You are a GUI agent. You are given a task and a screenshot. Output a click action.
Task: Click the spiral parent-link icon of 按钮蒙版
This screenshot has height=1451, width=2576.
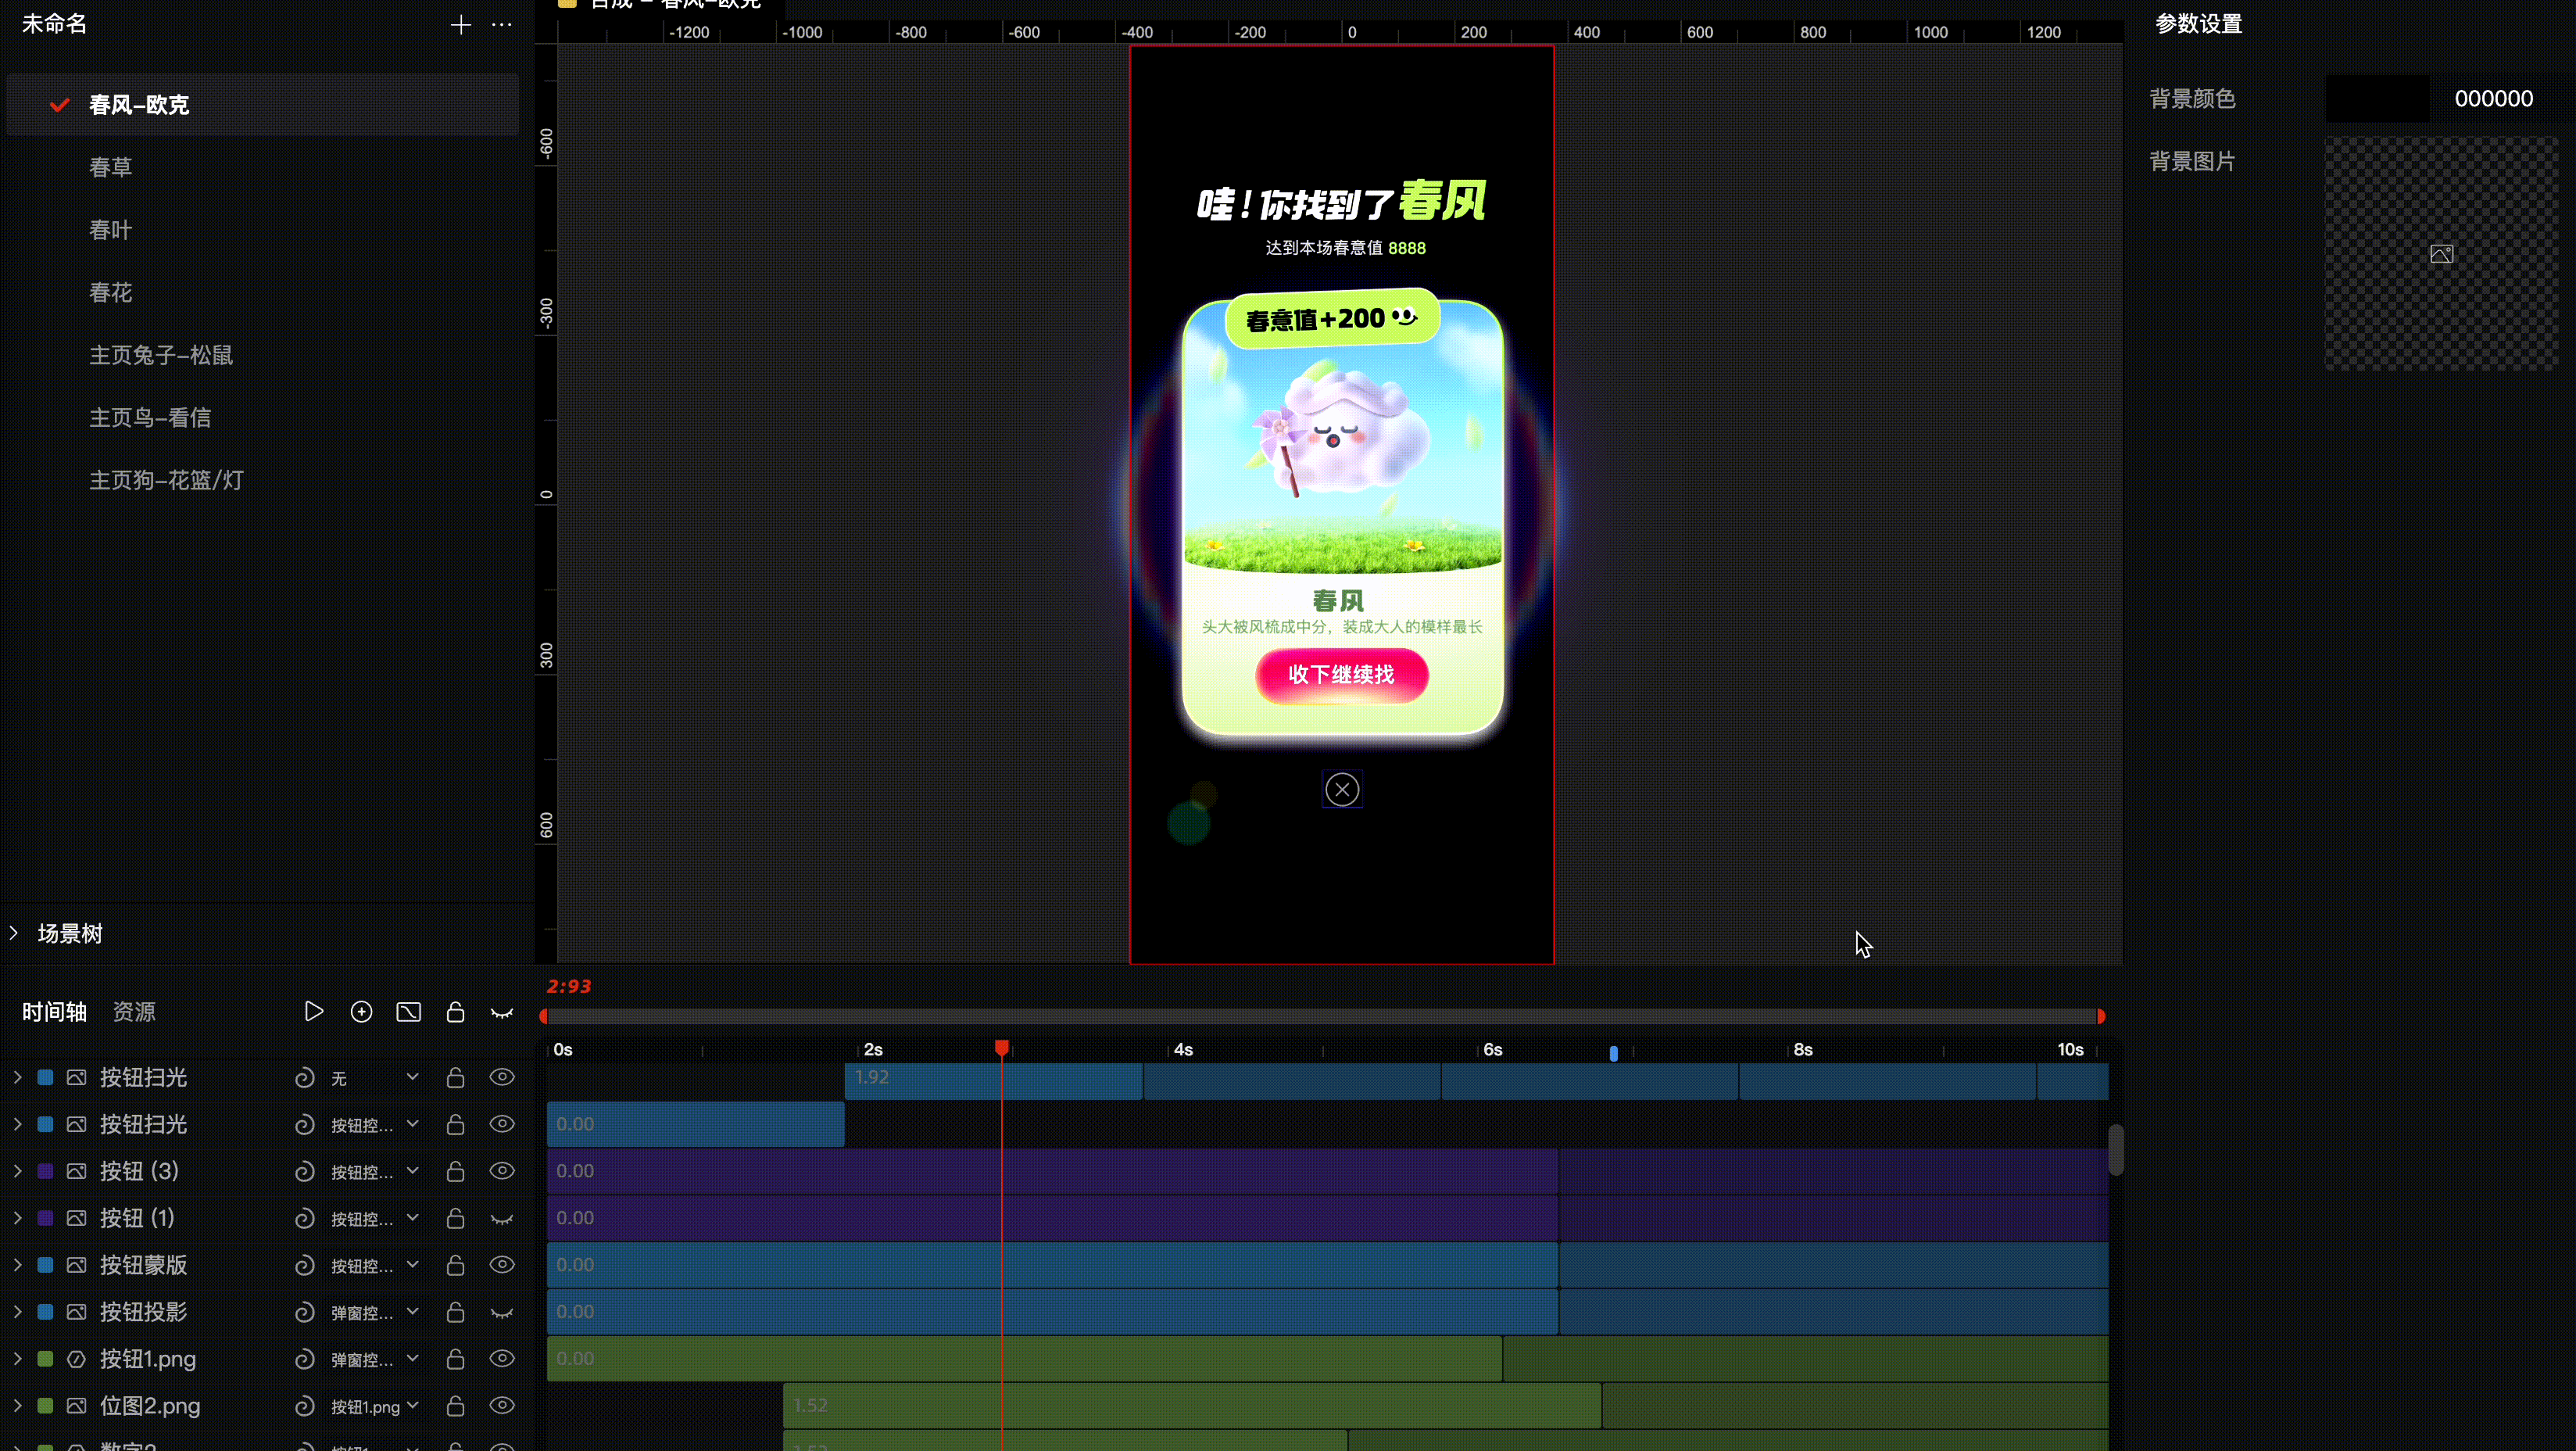304,1265
